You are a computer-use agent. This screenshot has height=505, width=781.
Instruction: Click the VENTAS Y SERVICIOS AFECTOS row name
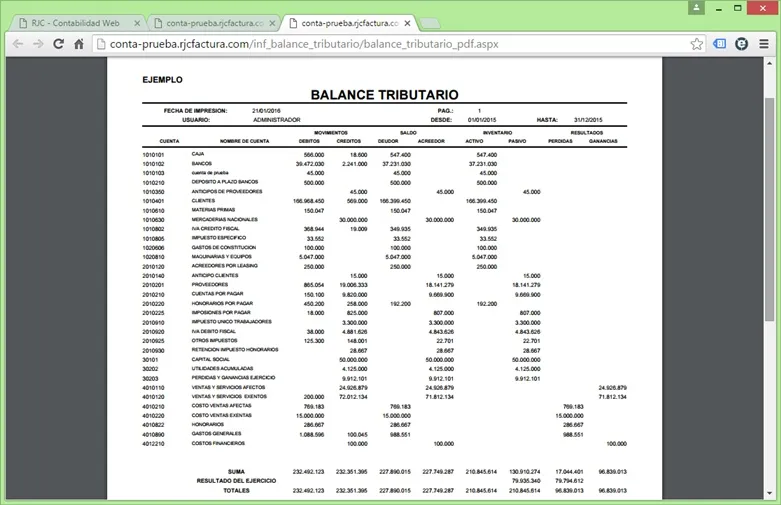point(228,387)
